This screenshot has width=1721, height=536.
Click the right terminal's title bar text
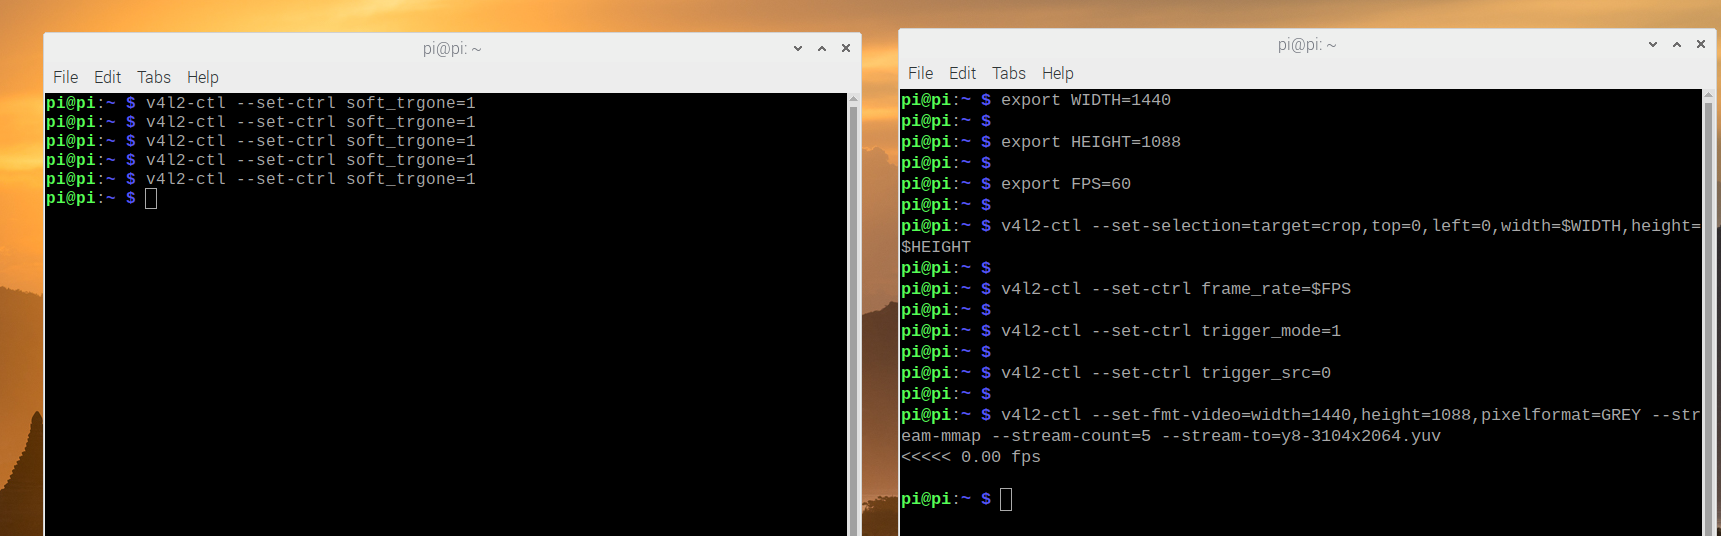1306,44
